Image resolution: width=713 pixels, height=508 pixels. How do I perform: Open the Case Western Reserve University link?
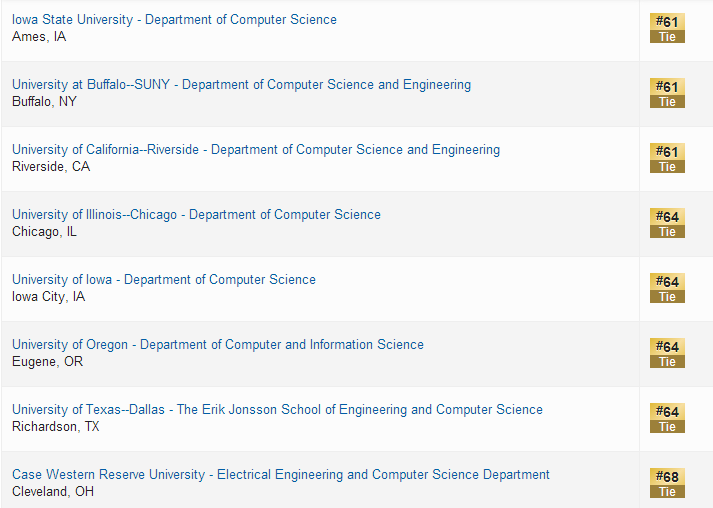[281, 475]
